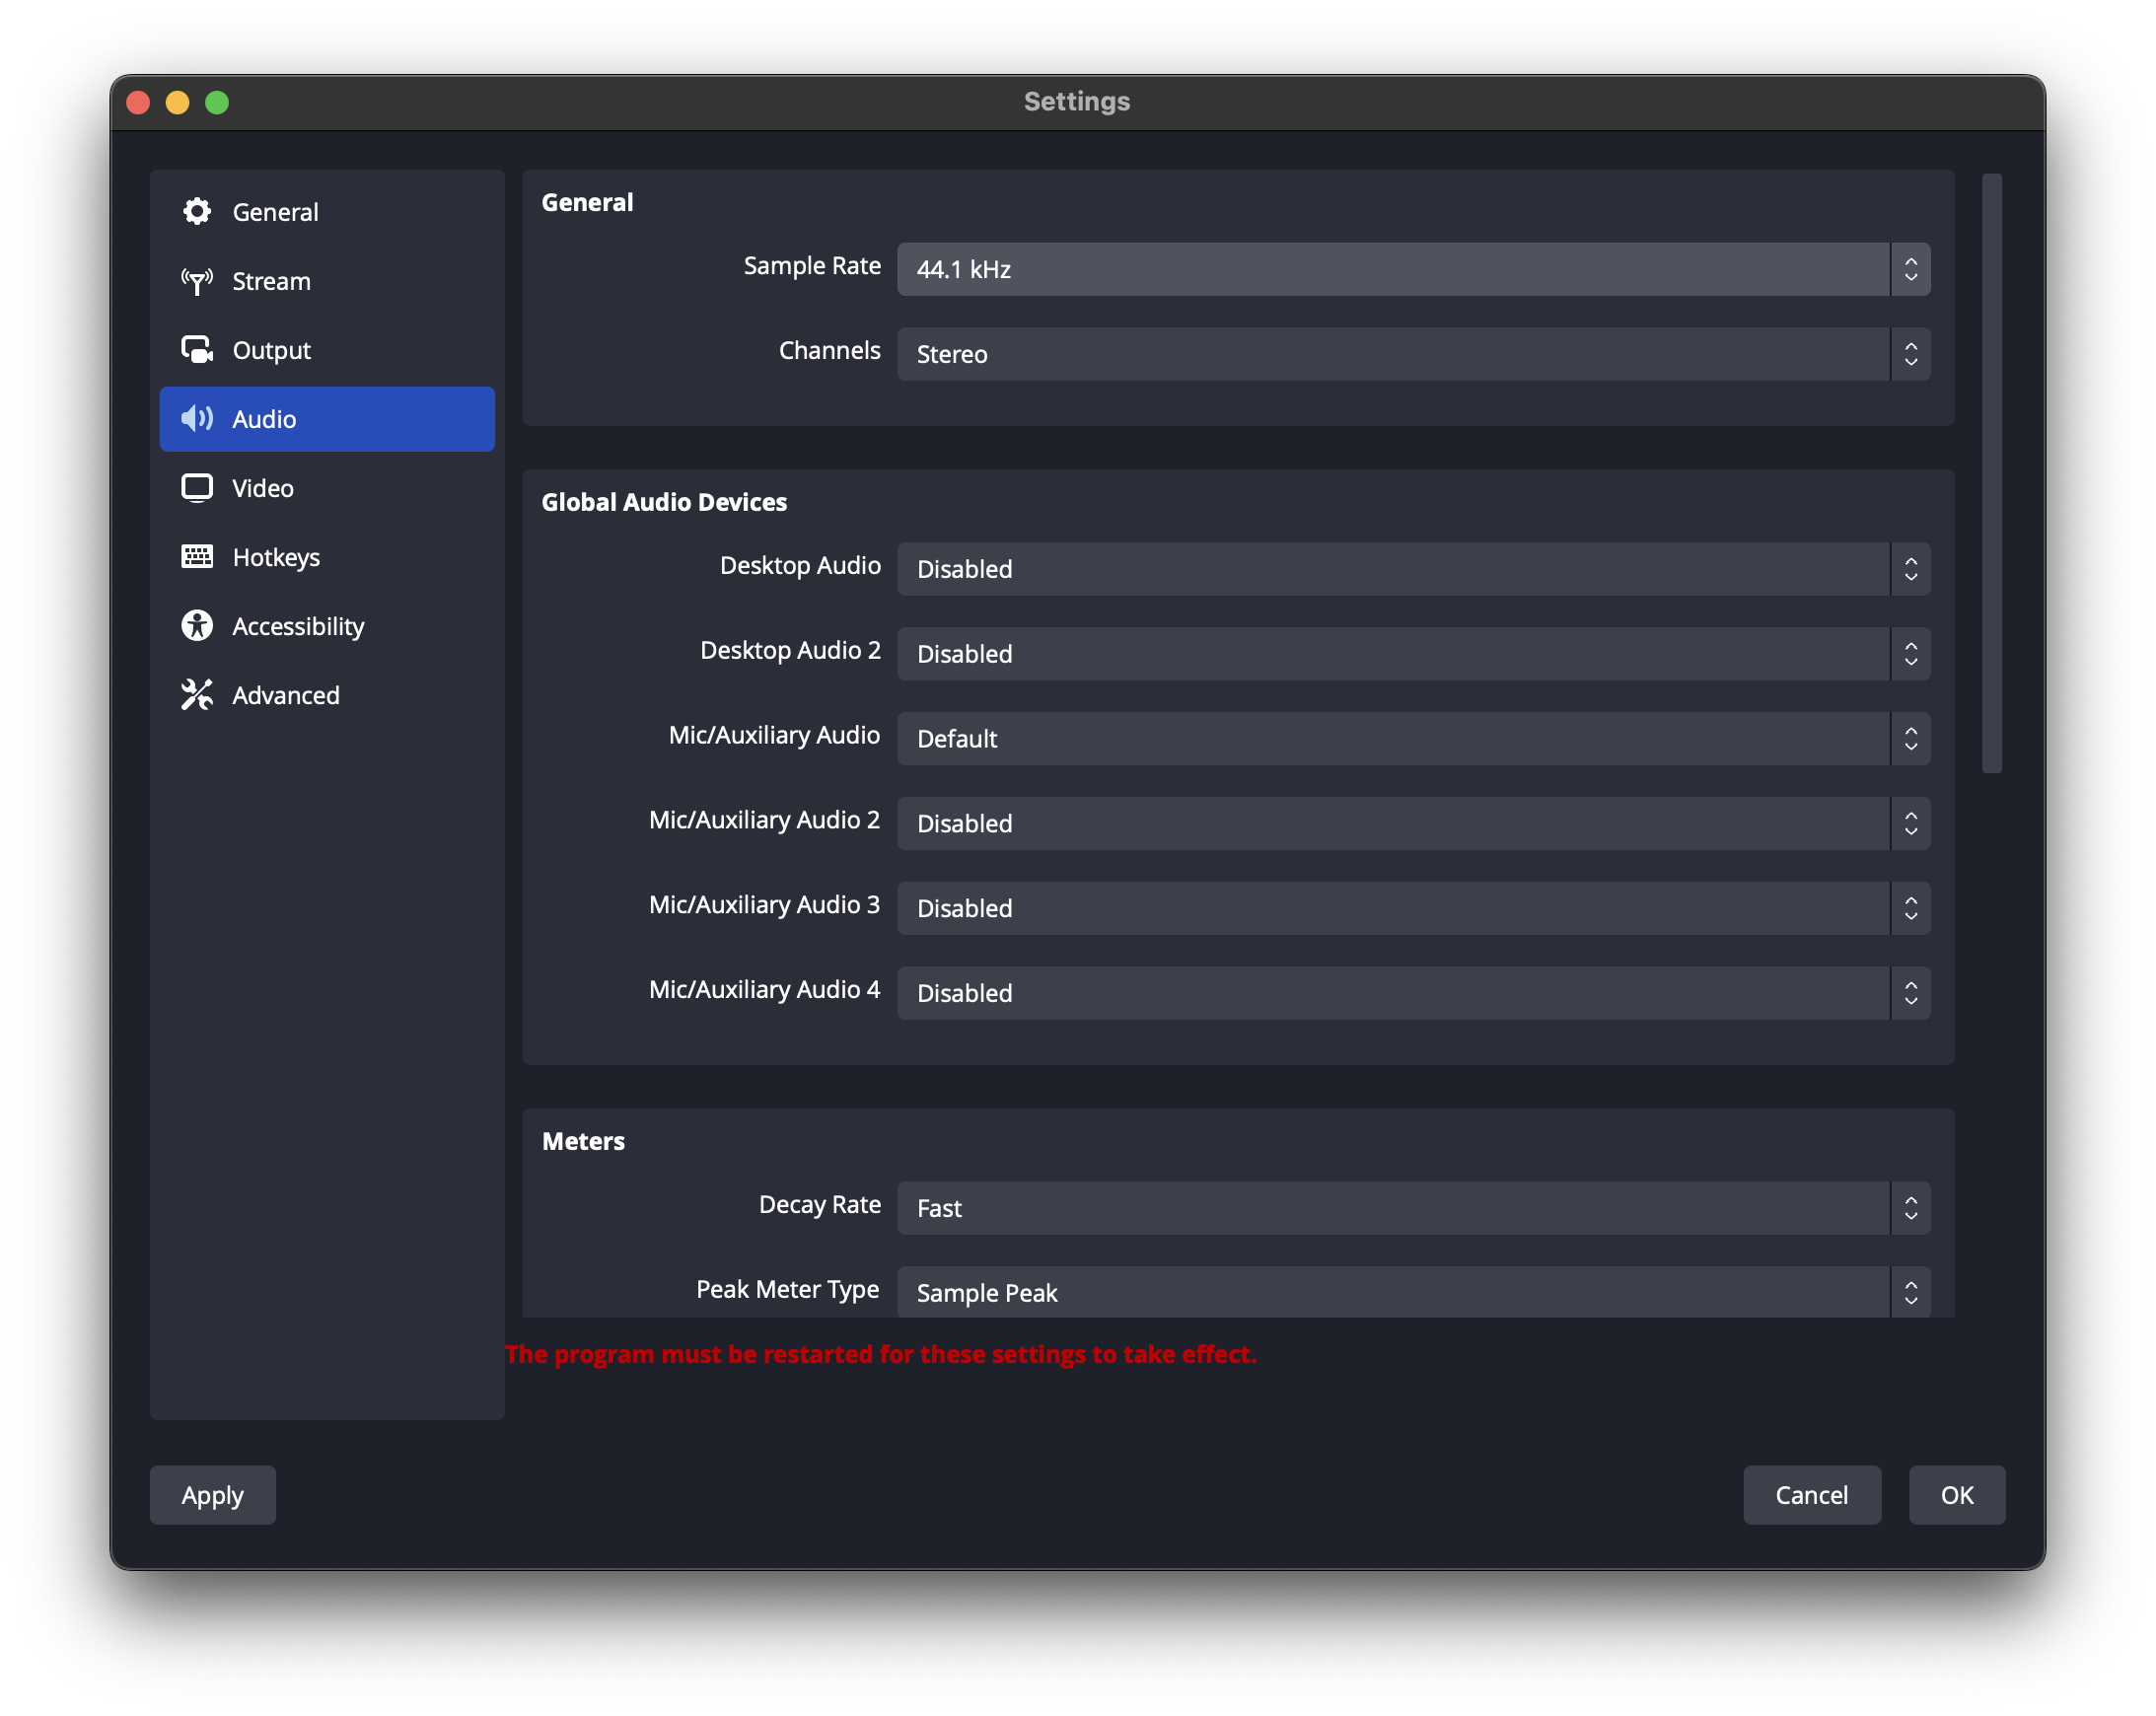Open the Peak Meter Type dropdown
This screenshot has width=2156, height=1716.
(1411, 1291)
